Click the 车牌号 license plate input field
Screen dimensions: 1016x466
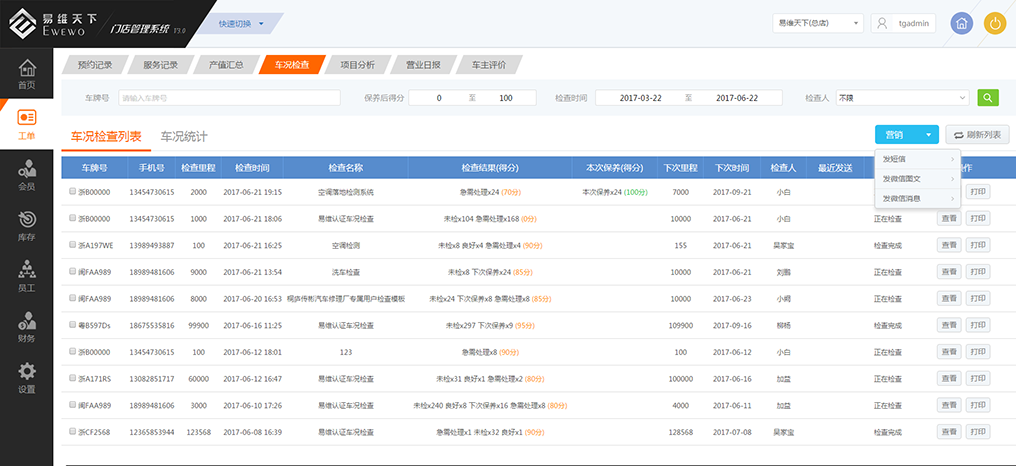tap(227, 98)
